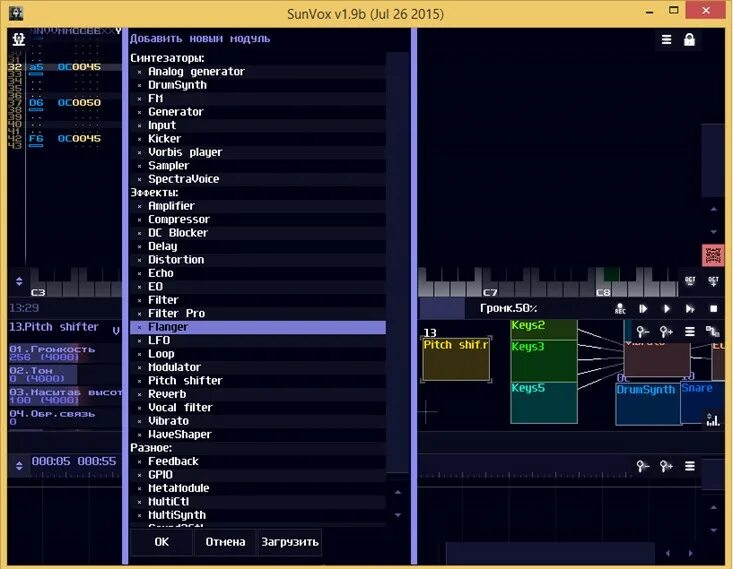The height and width of the screenshot is (569, 733).
Task: Pick the Sampler module
Action: pos(258,166)
